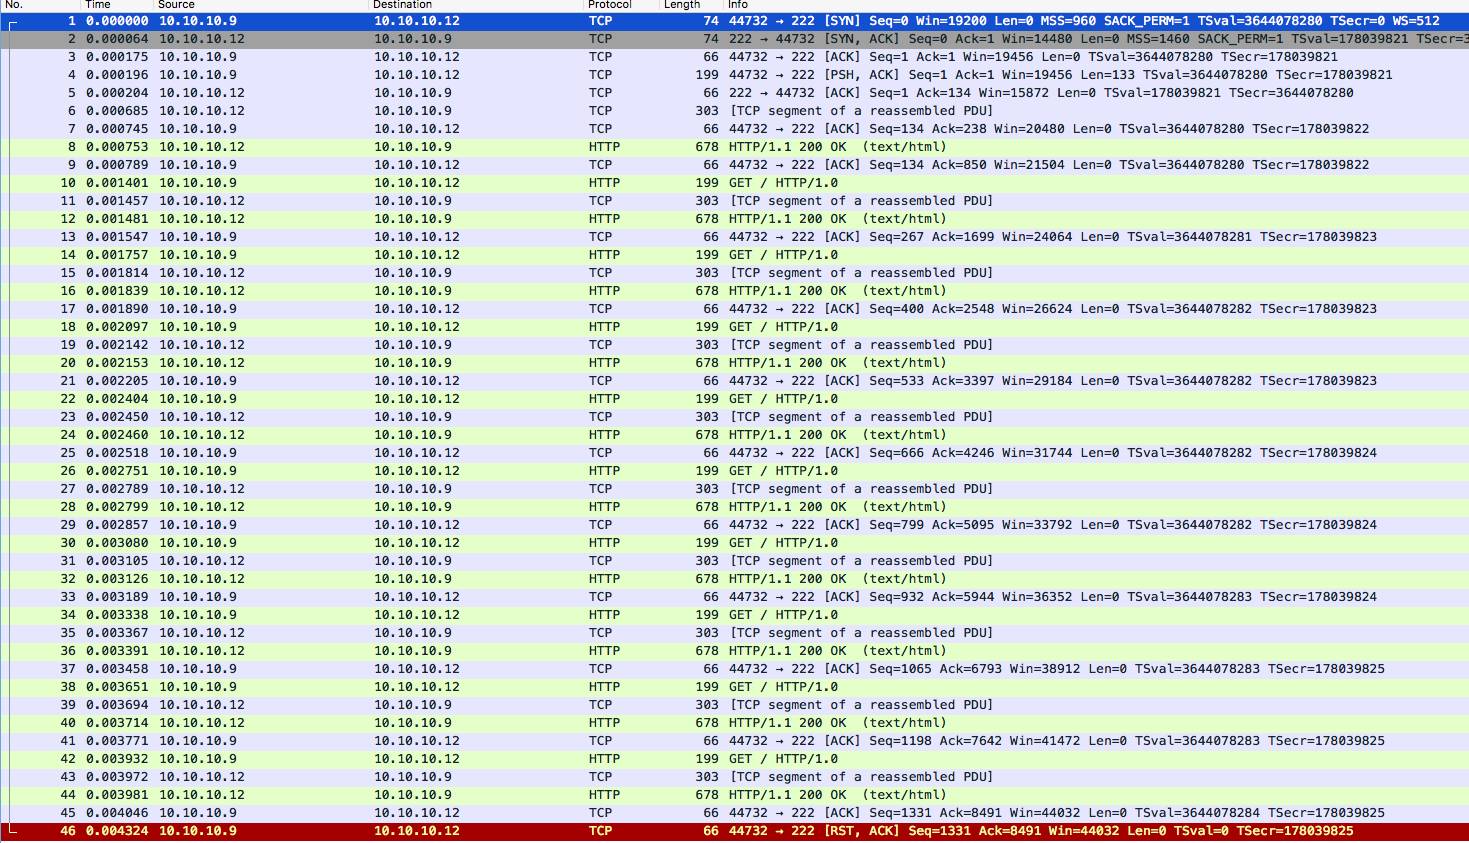Select packet 12 at time 0.001481
This screenshot has height=843, width=1469.
(x=734, y=219)
